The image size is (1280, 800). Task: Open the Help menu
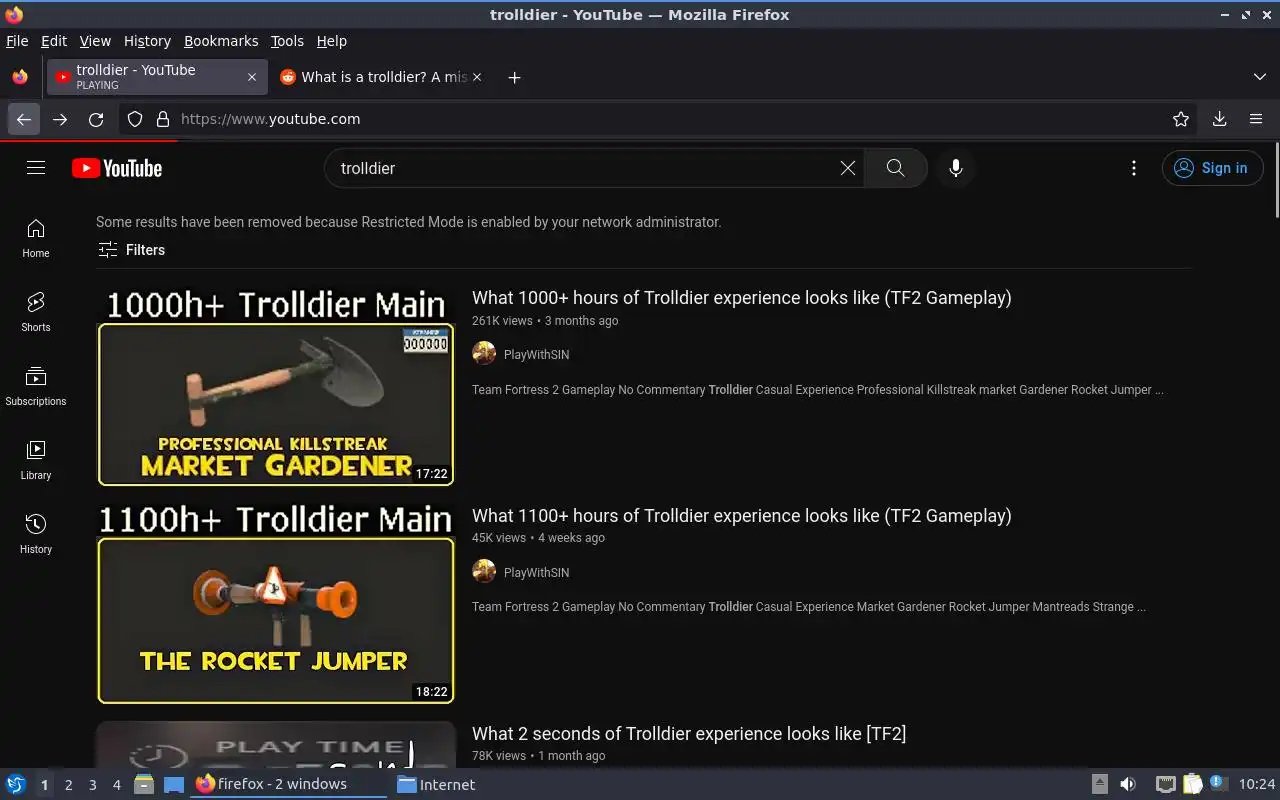pos(332,41)
